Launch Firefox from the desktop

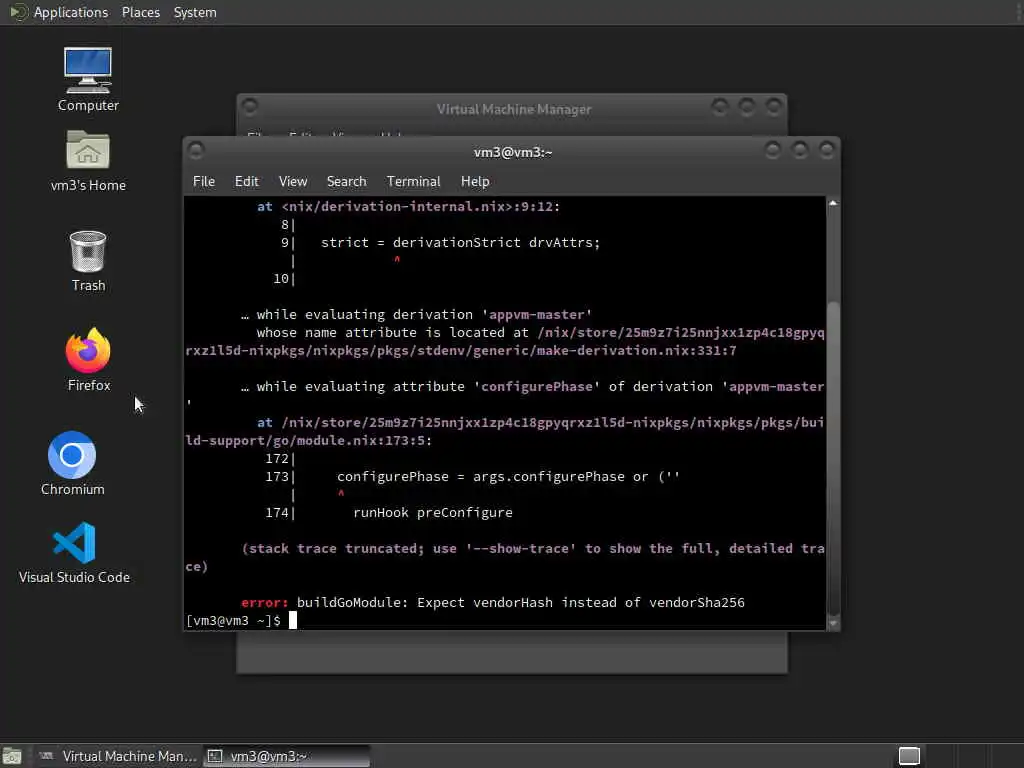pos(88,359)
